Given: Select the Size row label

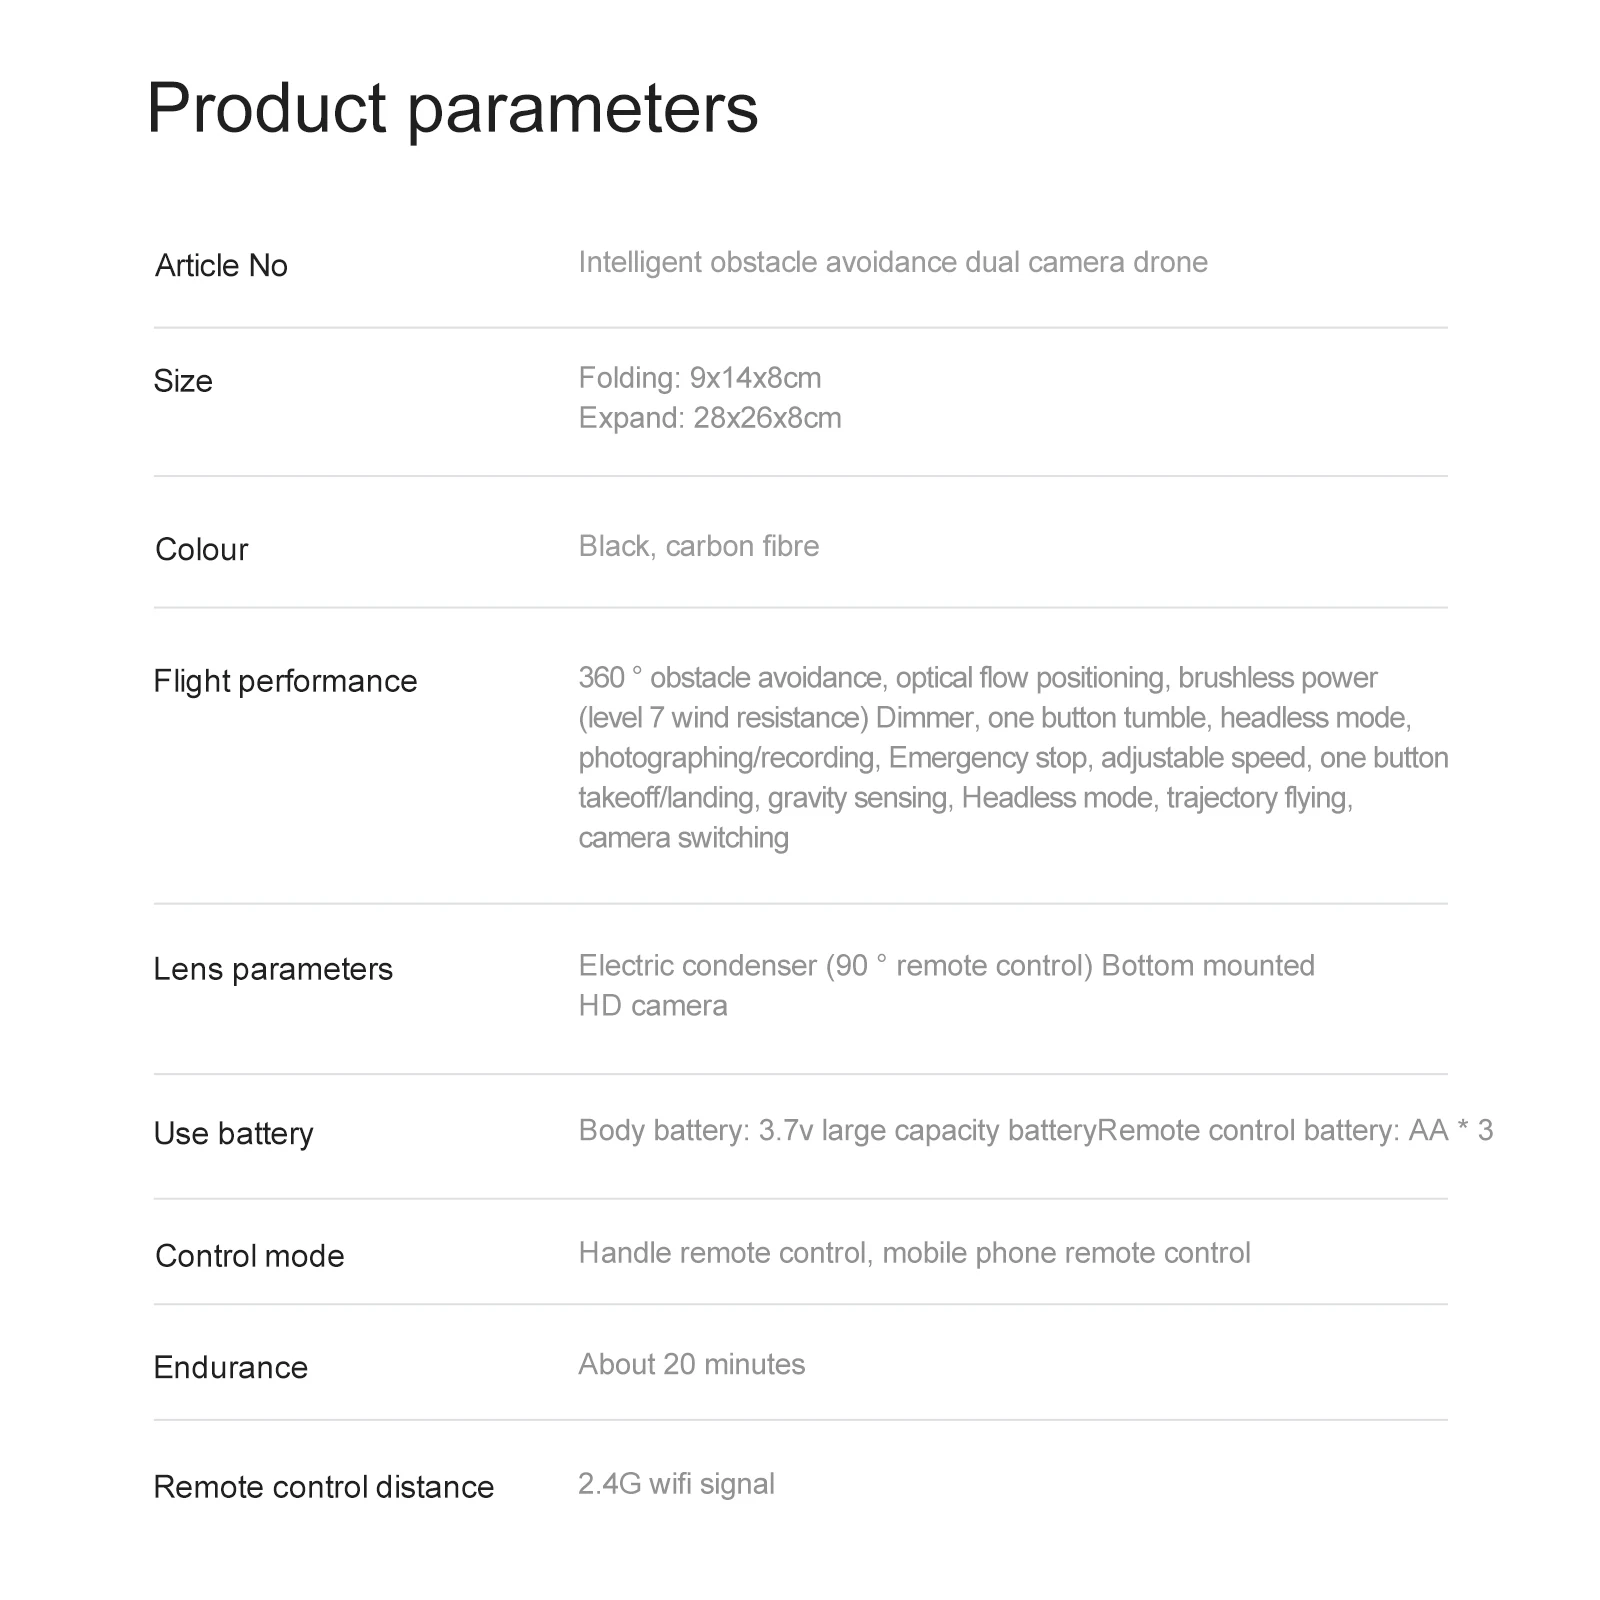Looking at the screenshot, I should (183, 381).
